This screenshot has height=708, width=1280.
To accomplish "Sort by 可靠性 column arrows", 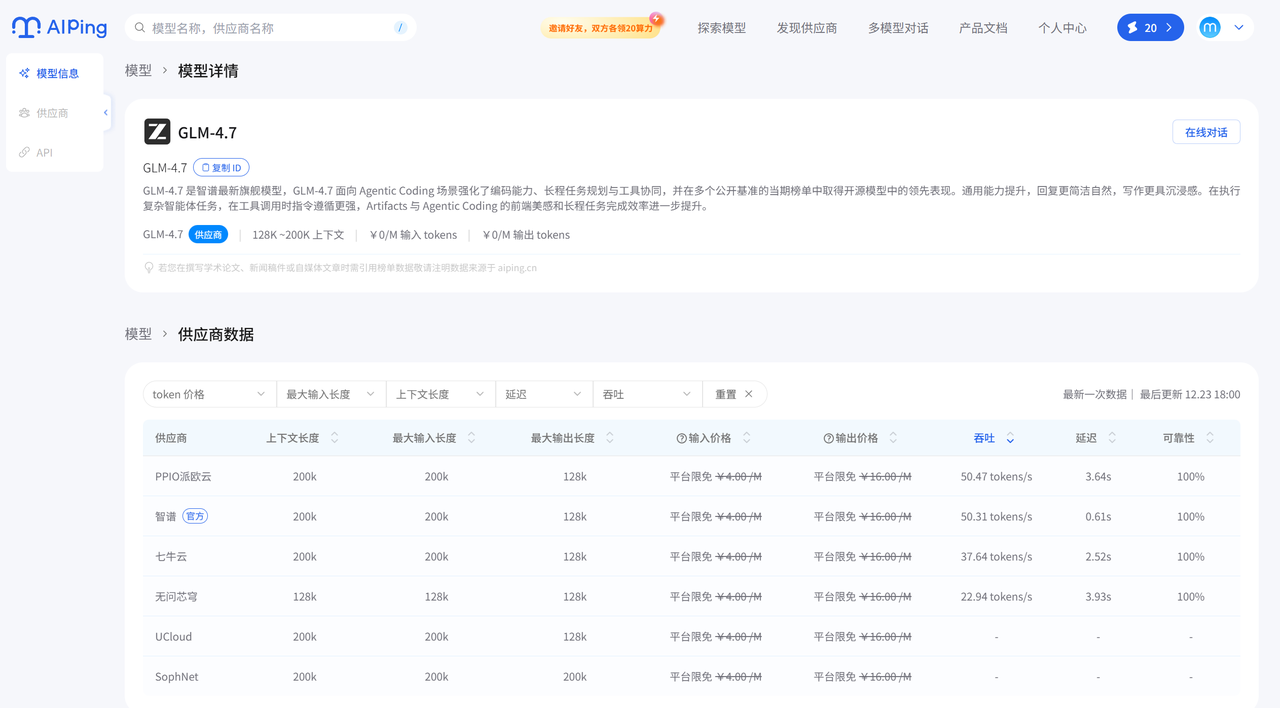I will (x=1210, y=438).
